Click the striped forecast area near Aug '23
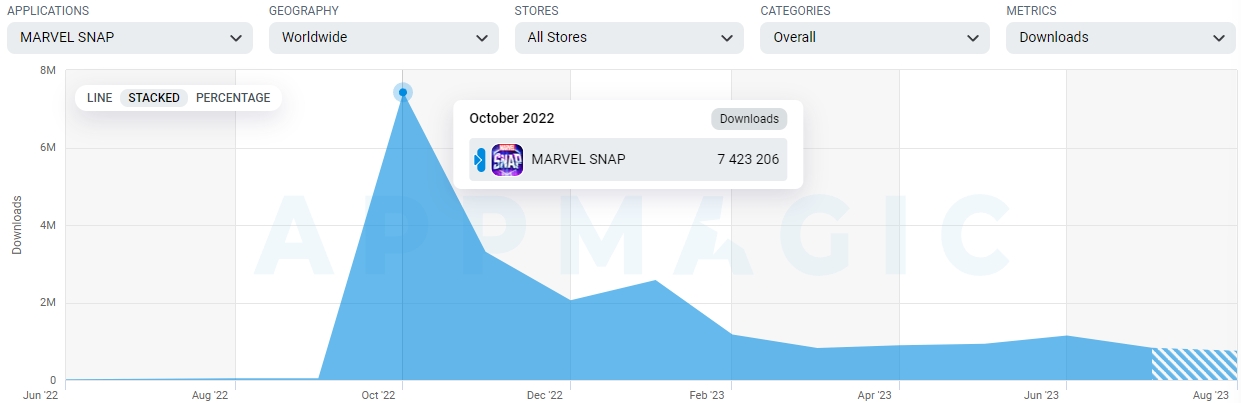 [1194, 365]
